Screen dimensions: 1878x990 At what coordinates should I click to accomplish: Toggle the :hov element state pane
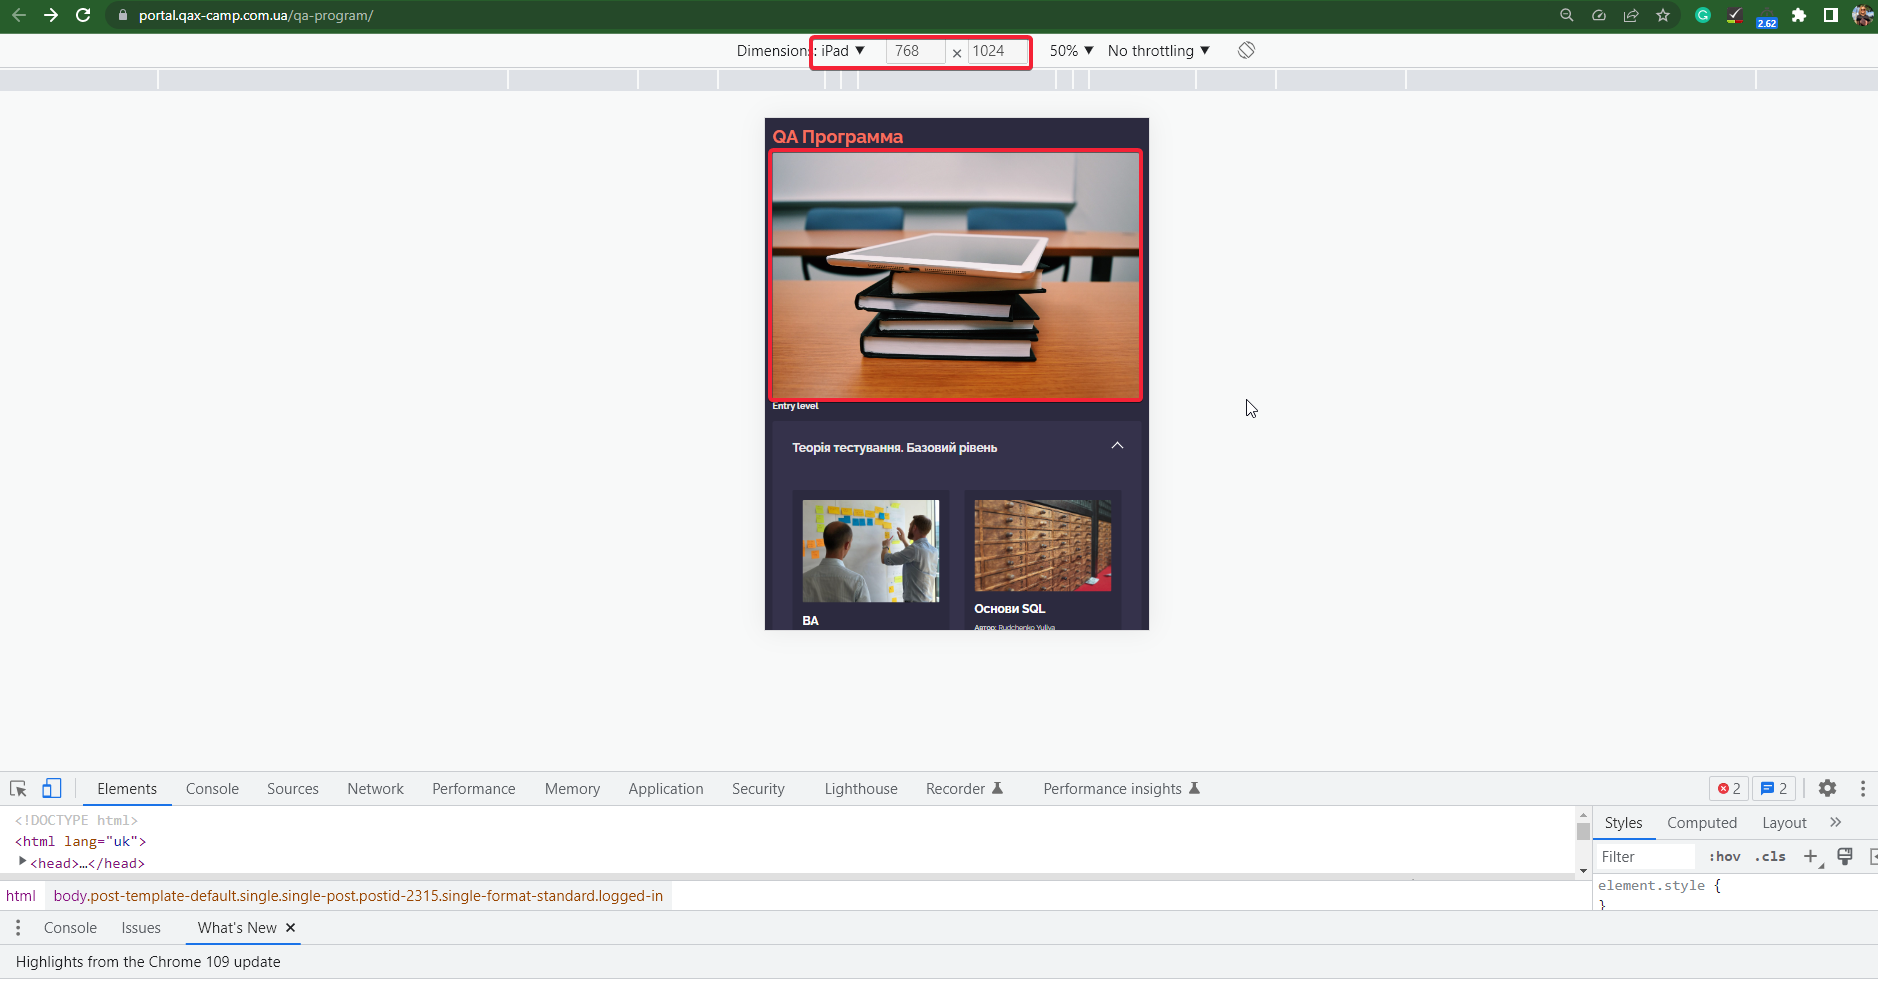(1723, 857)
